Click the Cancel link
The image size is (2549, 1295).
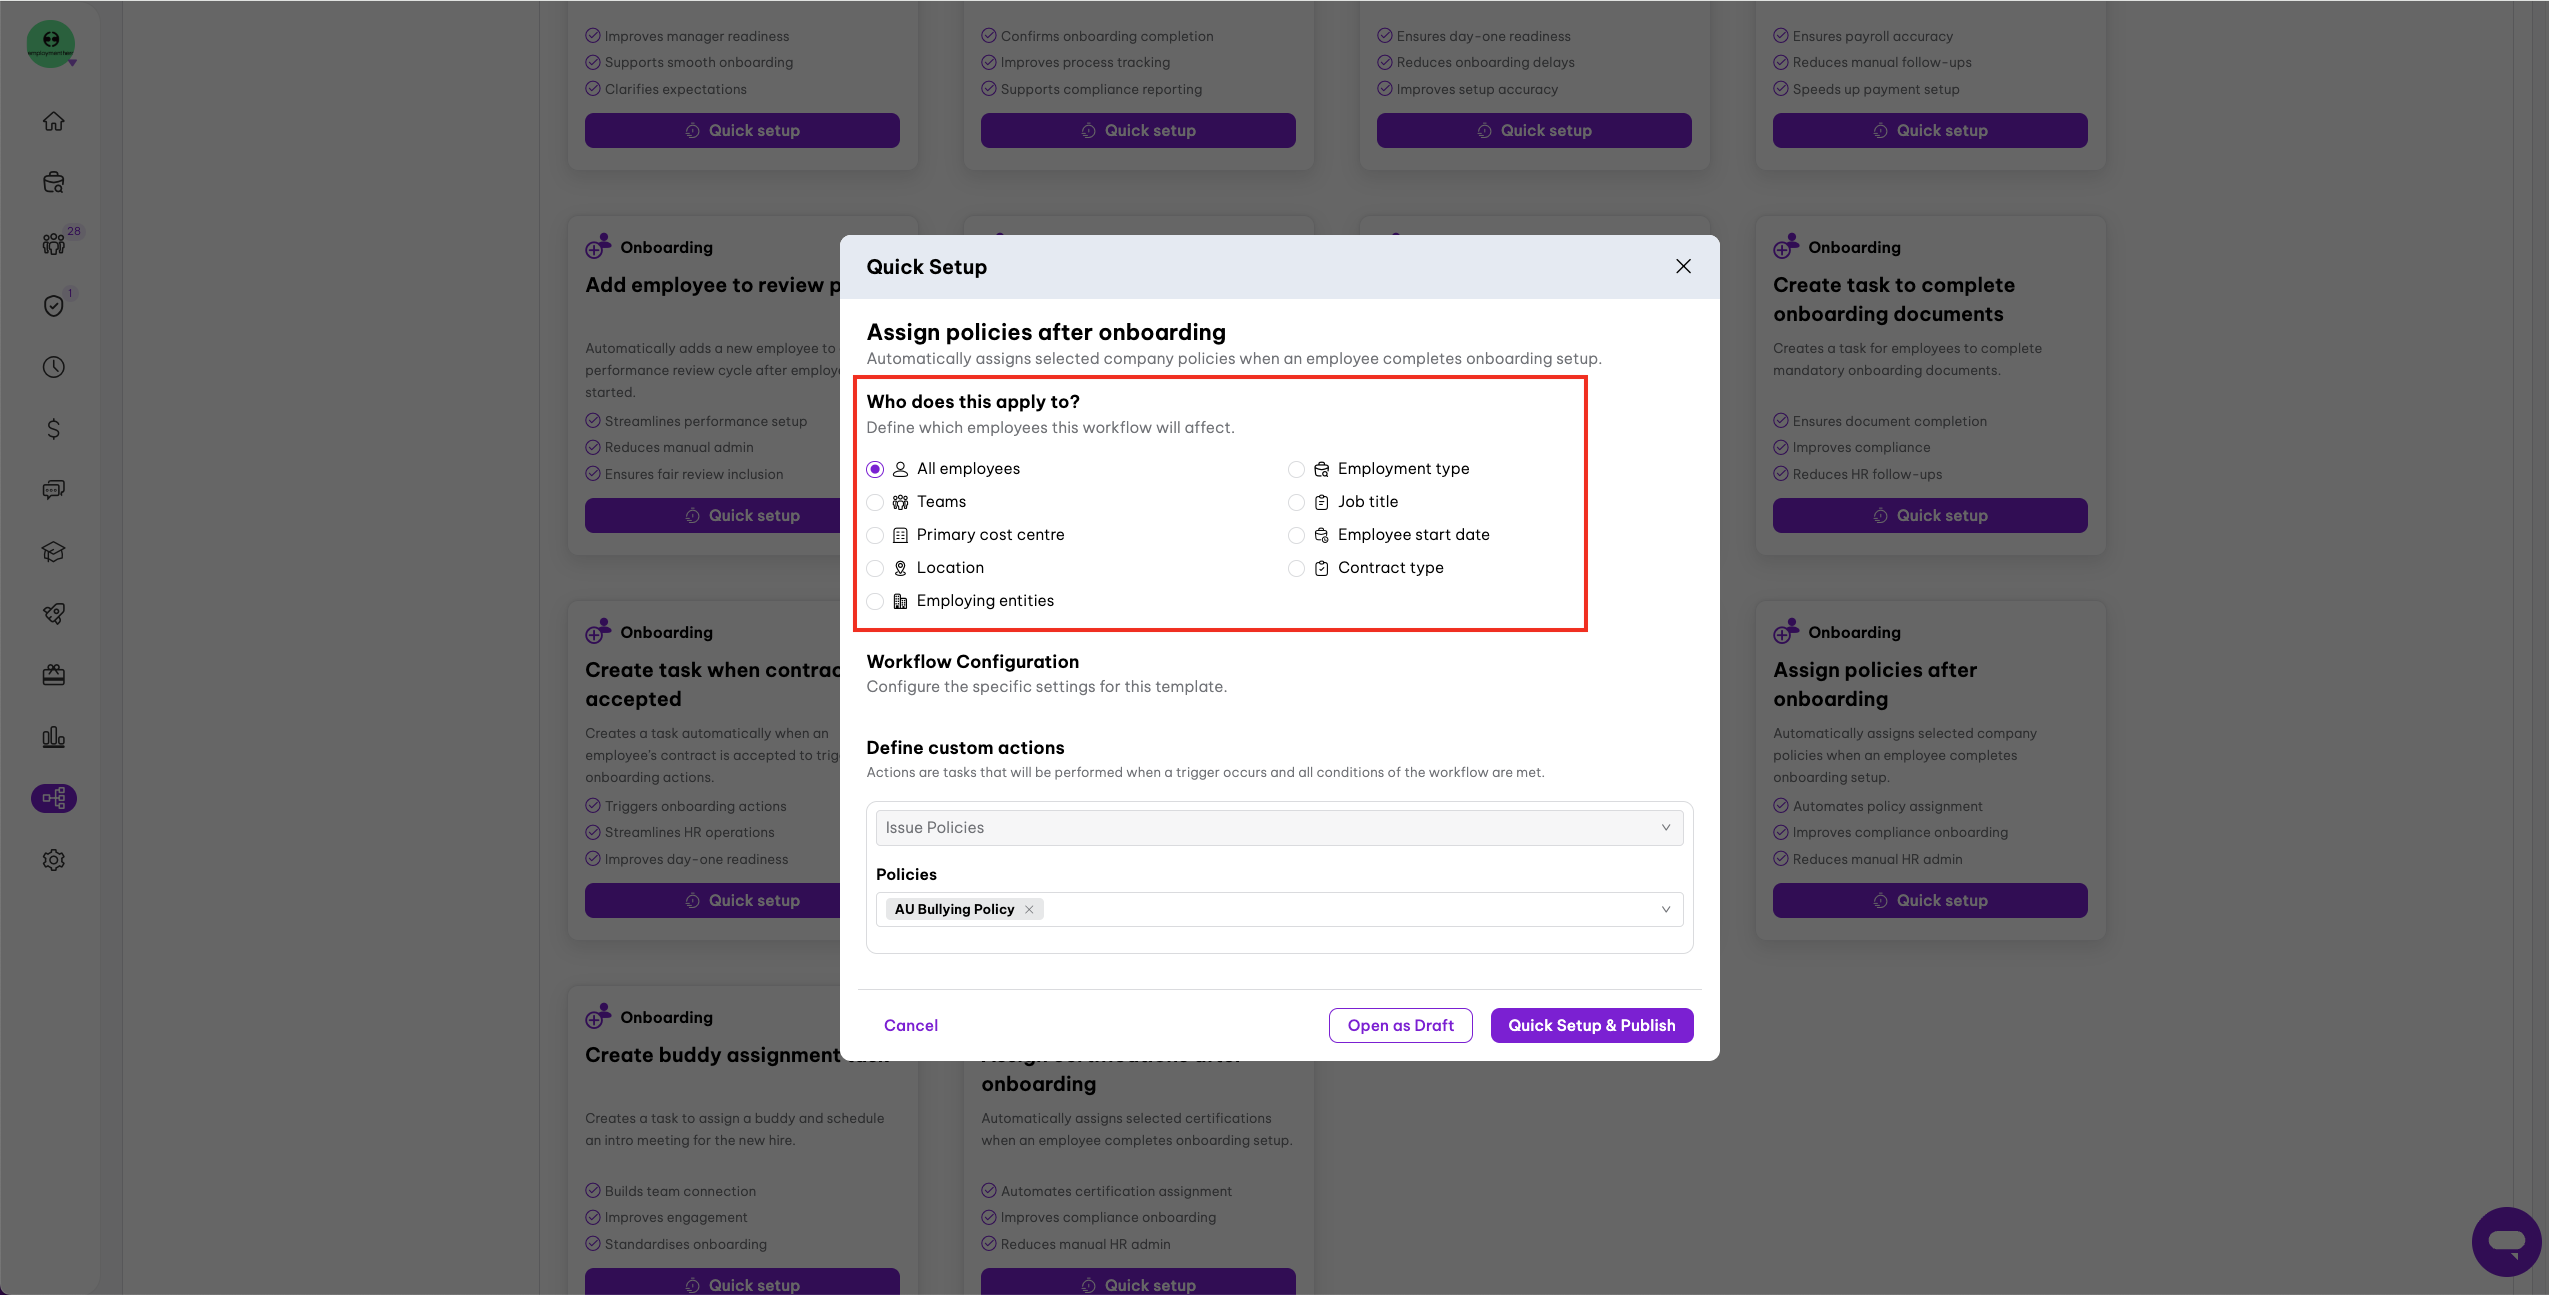click(x=910, y=1025)
